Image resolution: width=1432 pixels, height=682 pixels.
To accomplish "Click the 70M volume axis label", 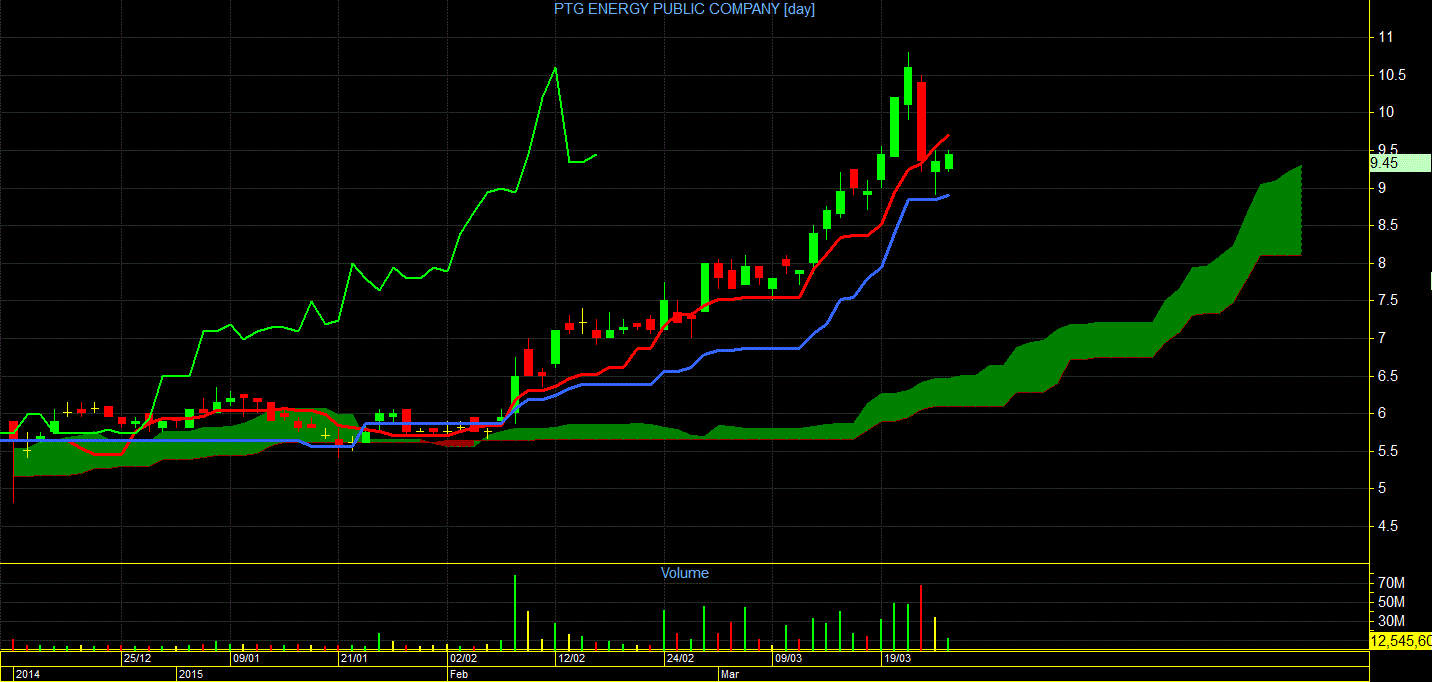I will pyautogui.click(x=1391, y=583).
